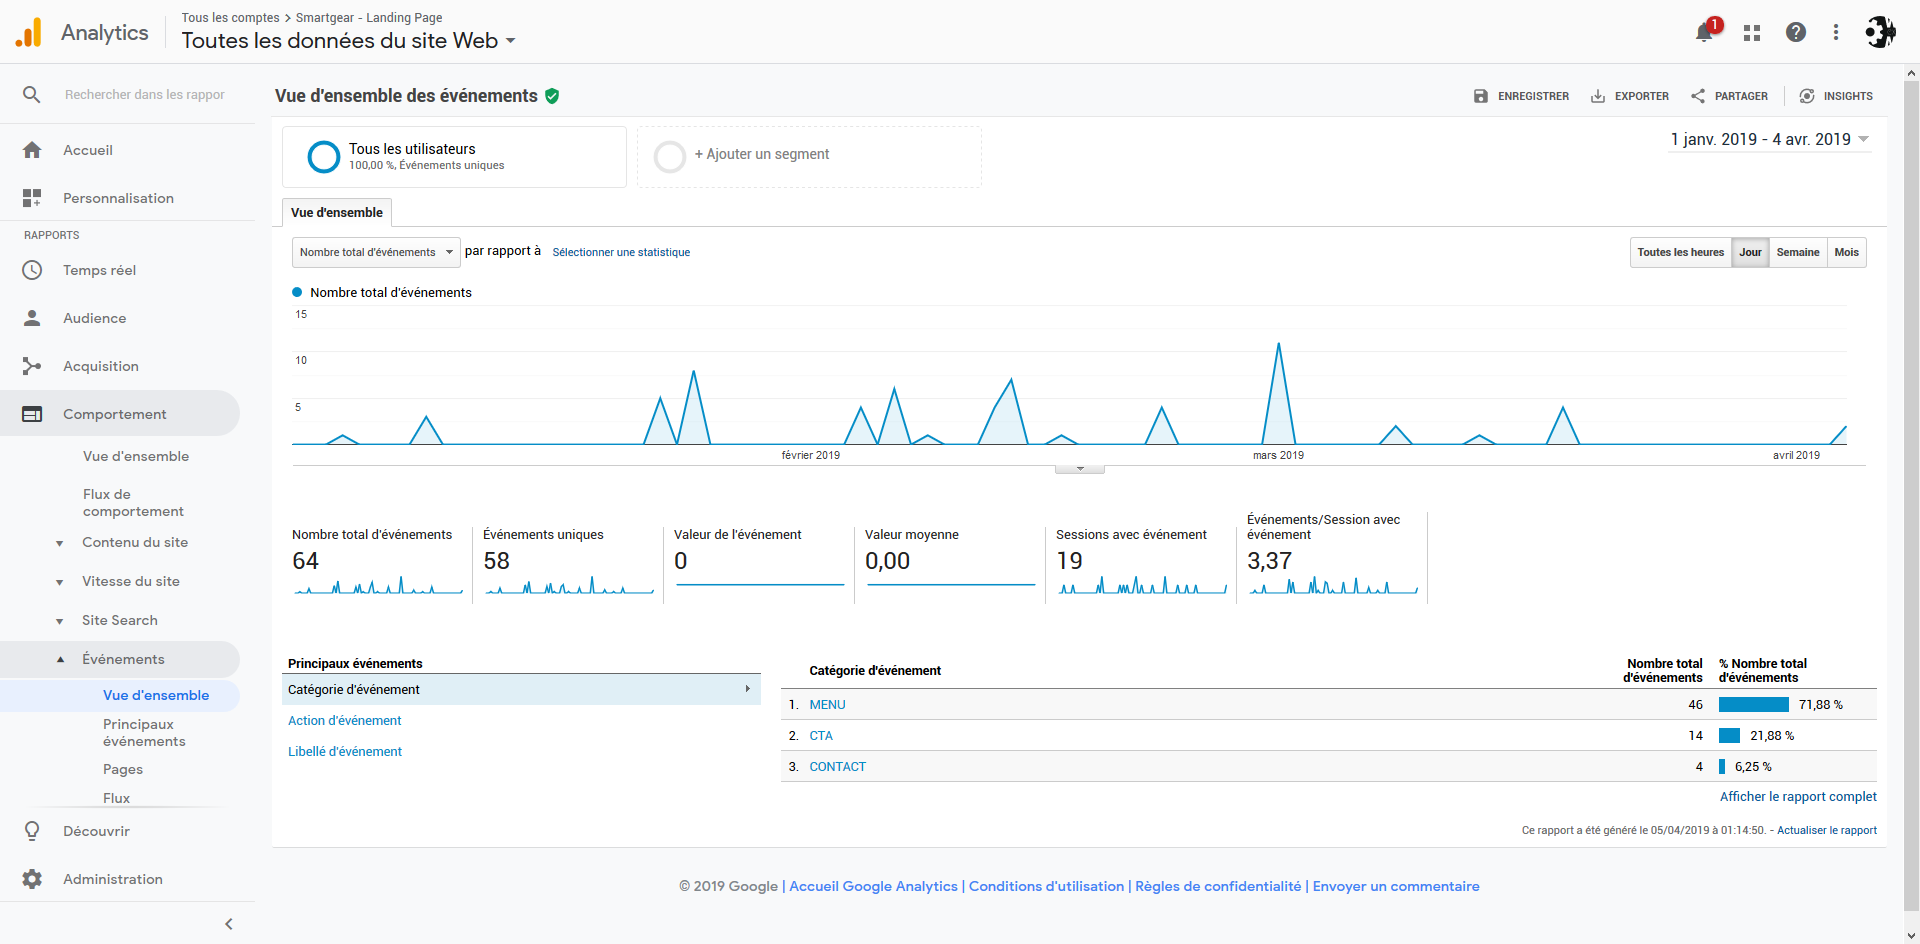The width and height of the screenshot is (1920, 944).
Task: Expand Contenu du site
Action: (x=59, y=543)
